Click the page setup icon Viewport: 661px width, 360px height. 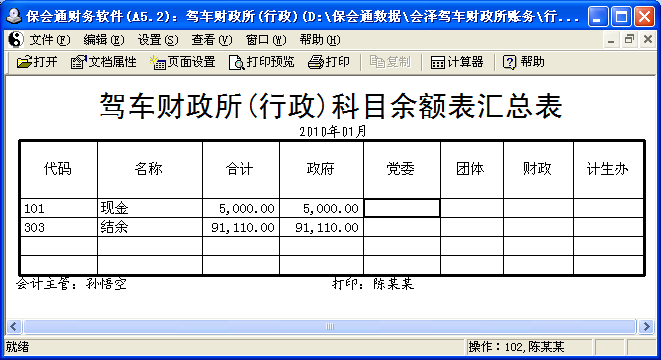tap(158, 62)
